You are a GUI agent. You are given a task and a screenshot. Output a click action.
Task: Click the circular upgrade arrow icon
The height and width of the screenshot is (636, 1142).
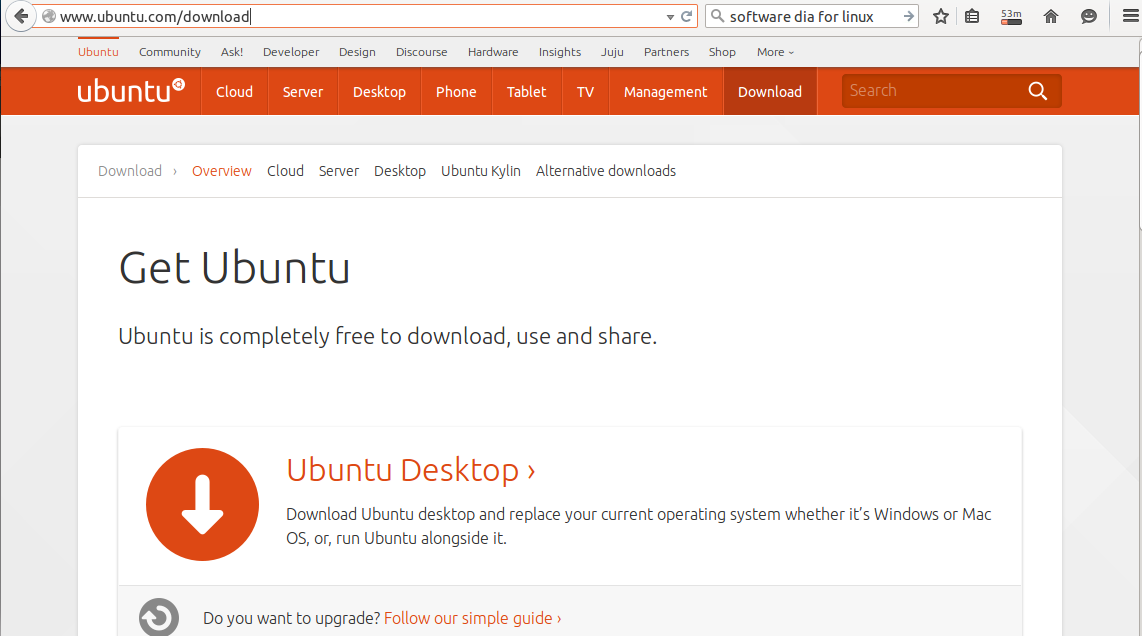click(x=158, y=617)
